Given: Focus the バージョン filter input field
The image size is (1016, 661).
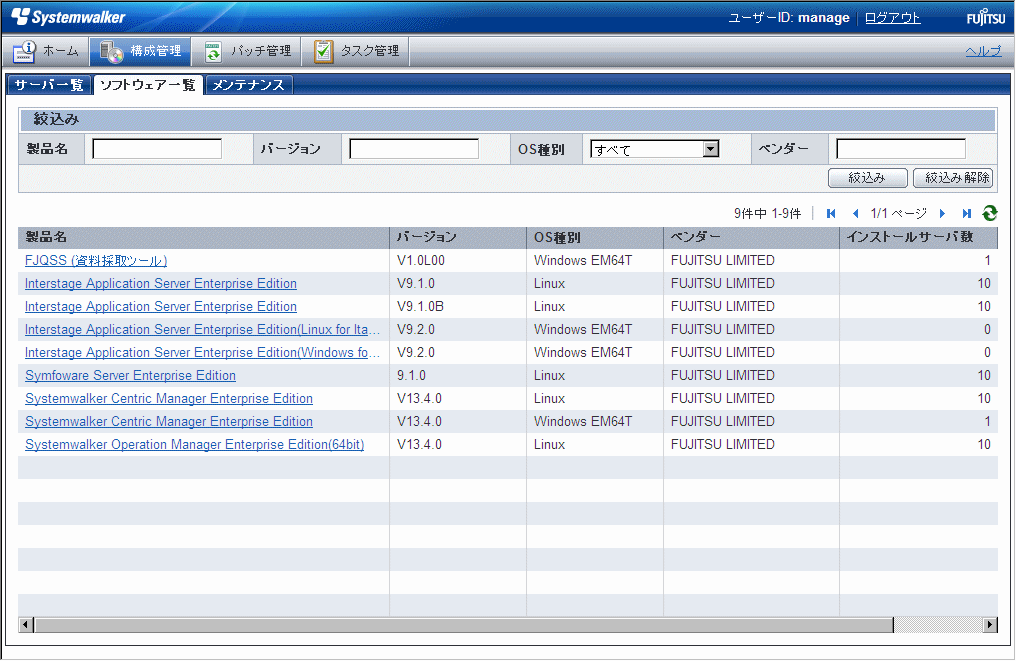Looking at the screenshot, I should coord(414,149).
